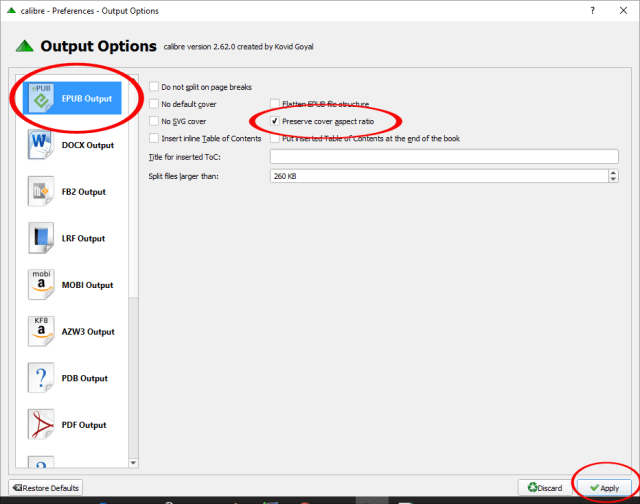Screen dimensions: 640x504
Task: Enable Do not split on page breaks
Action: 154,87
